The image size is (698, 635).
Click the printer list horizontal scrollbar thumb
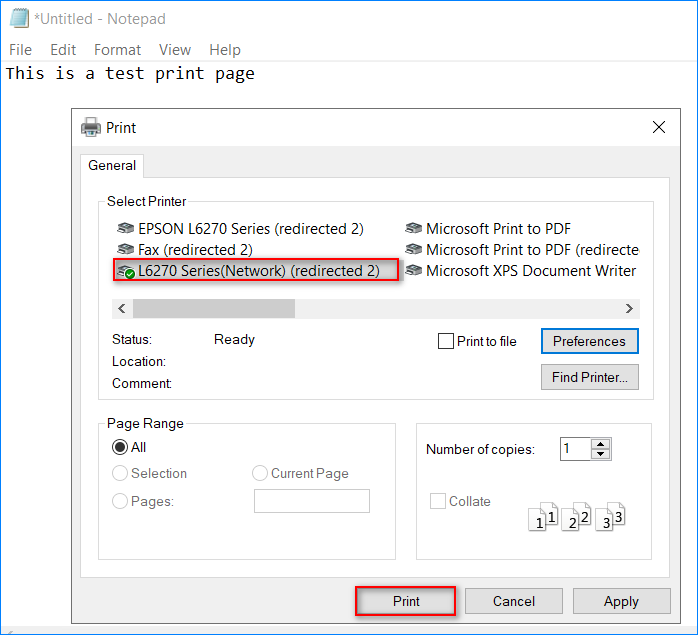pyautogui.click(x=214, y=309)
